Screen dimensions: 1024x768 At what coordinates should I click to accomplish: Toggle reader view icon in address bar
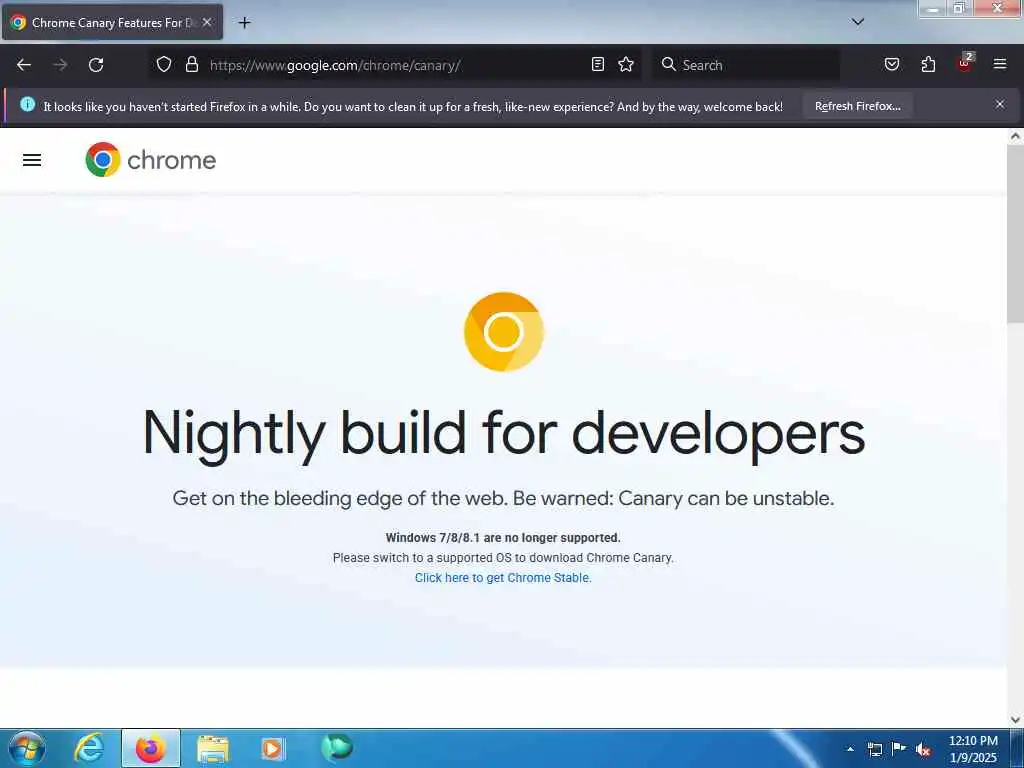pyautogui.click(x=598, y=64)
